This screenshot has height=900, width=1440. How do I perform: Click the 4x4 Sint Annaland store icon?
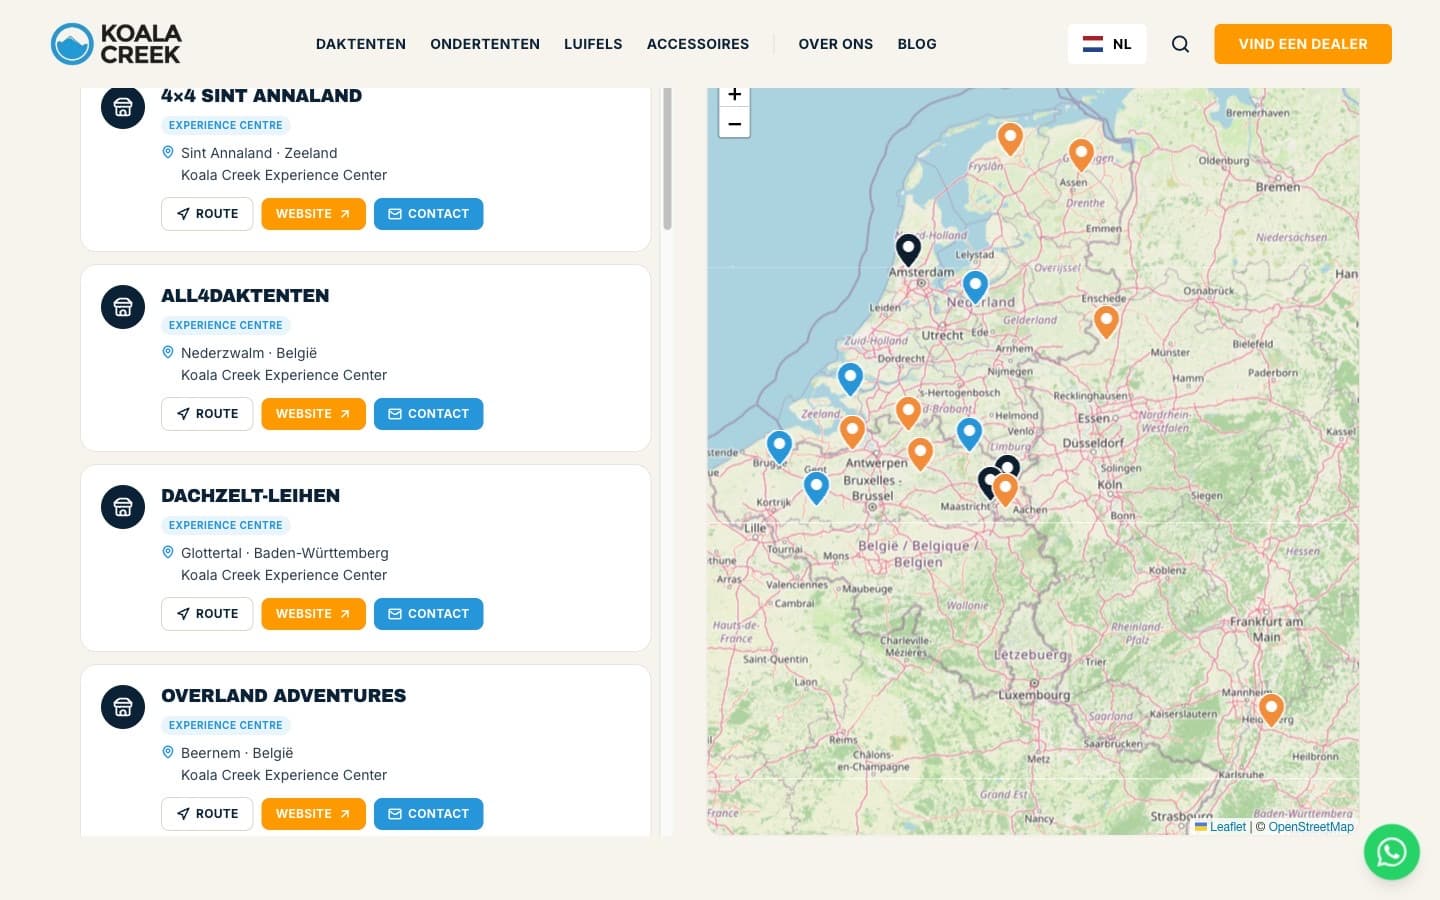coord(123,107)
